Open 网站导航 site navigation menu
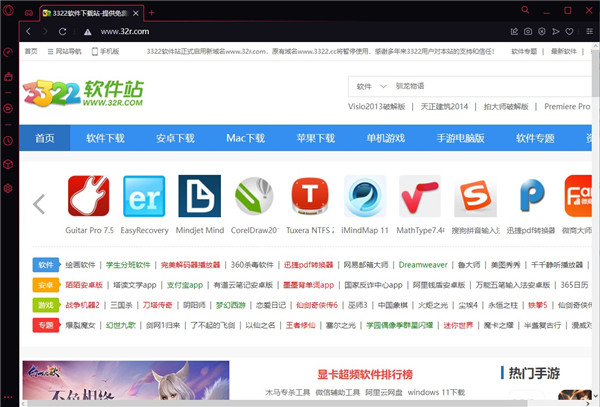600x407 pixels. click(65, 51)
